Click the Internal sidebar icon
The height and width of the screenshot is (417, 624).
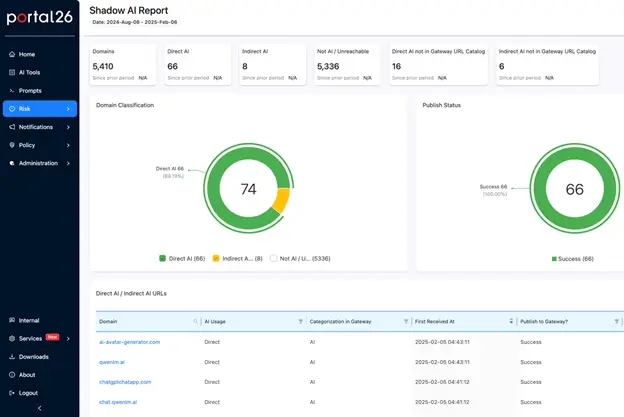[12, 320]
